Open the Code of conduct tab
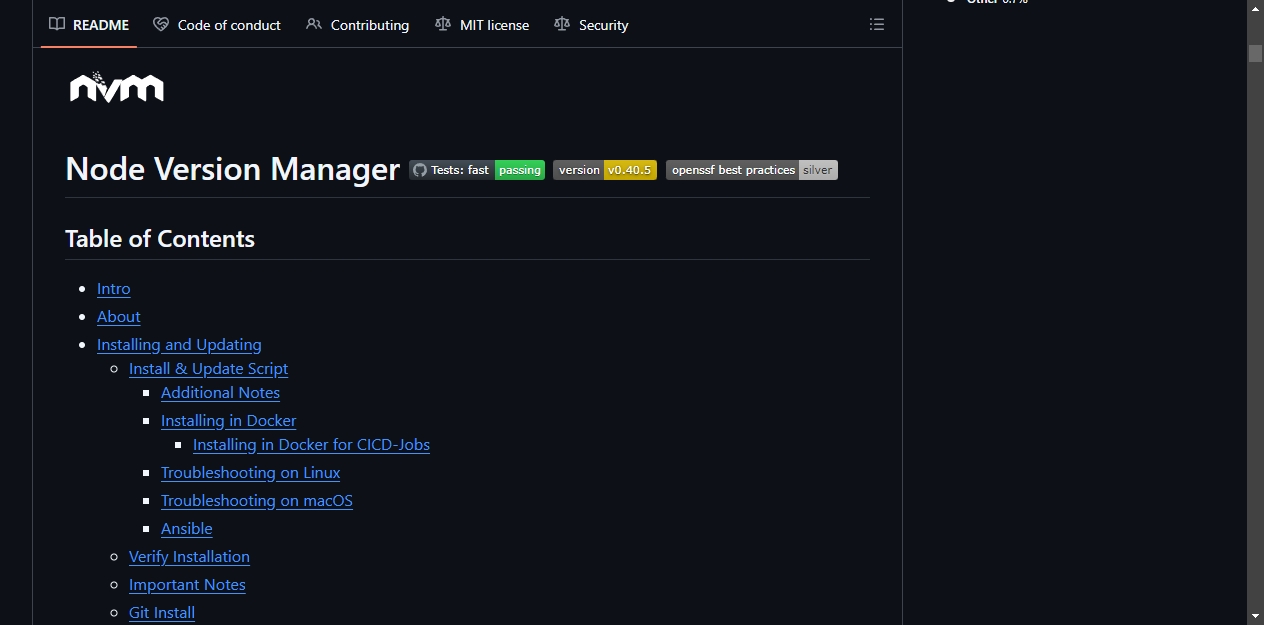Viewport: 1264px width, 625px height. (217, 25)
